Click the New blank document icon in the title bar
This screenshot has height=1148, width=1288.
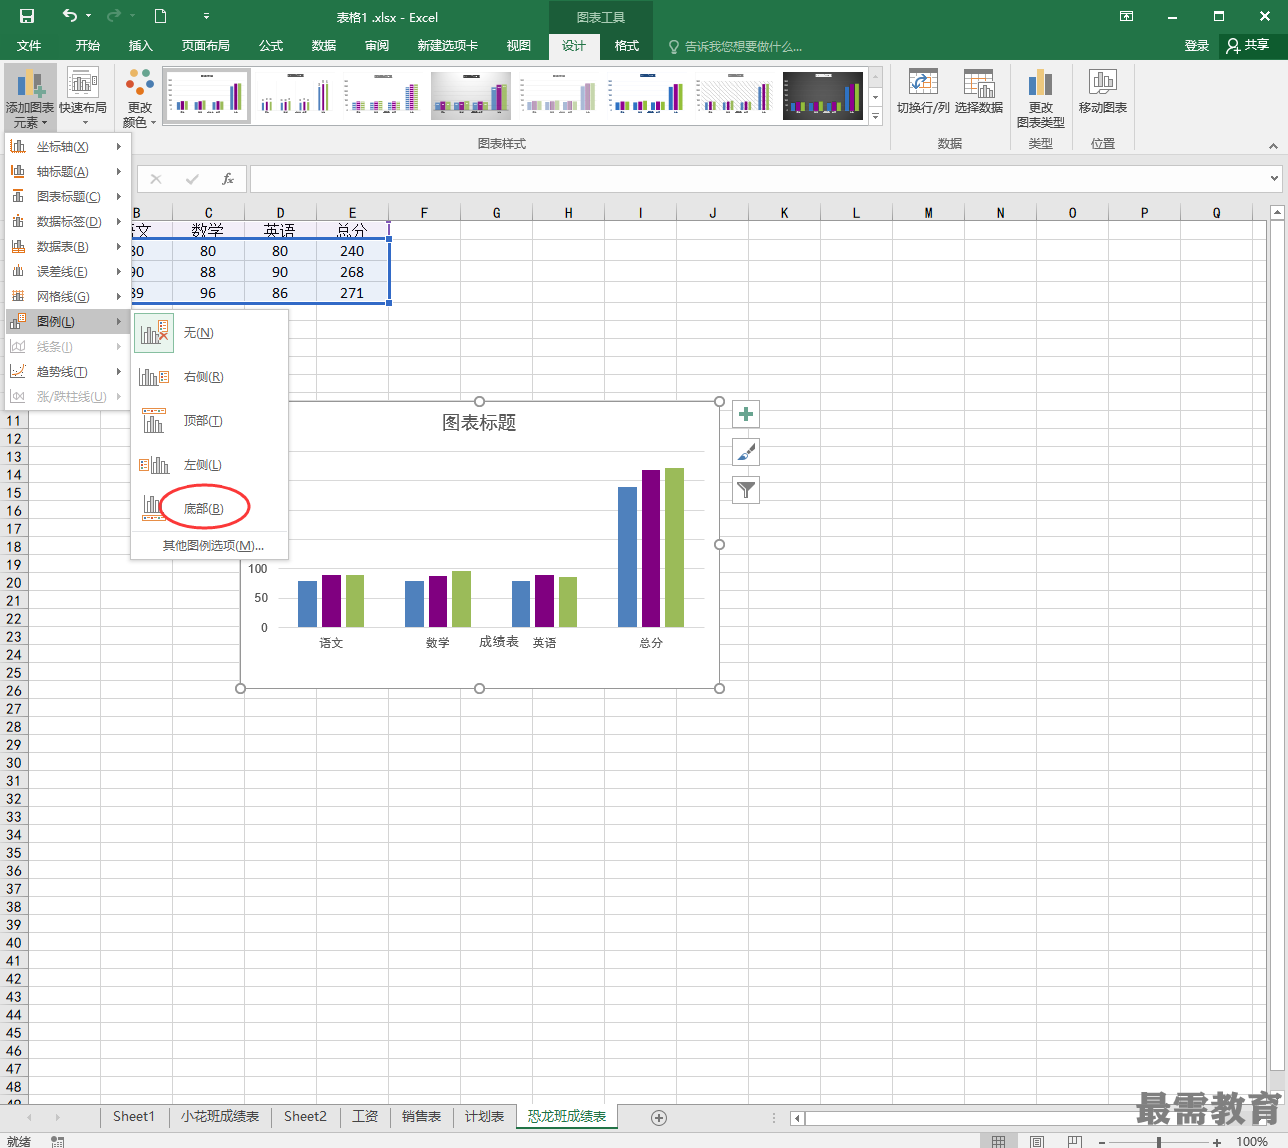point(160,16)
